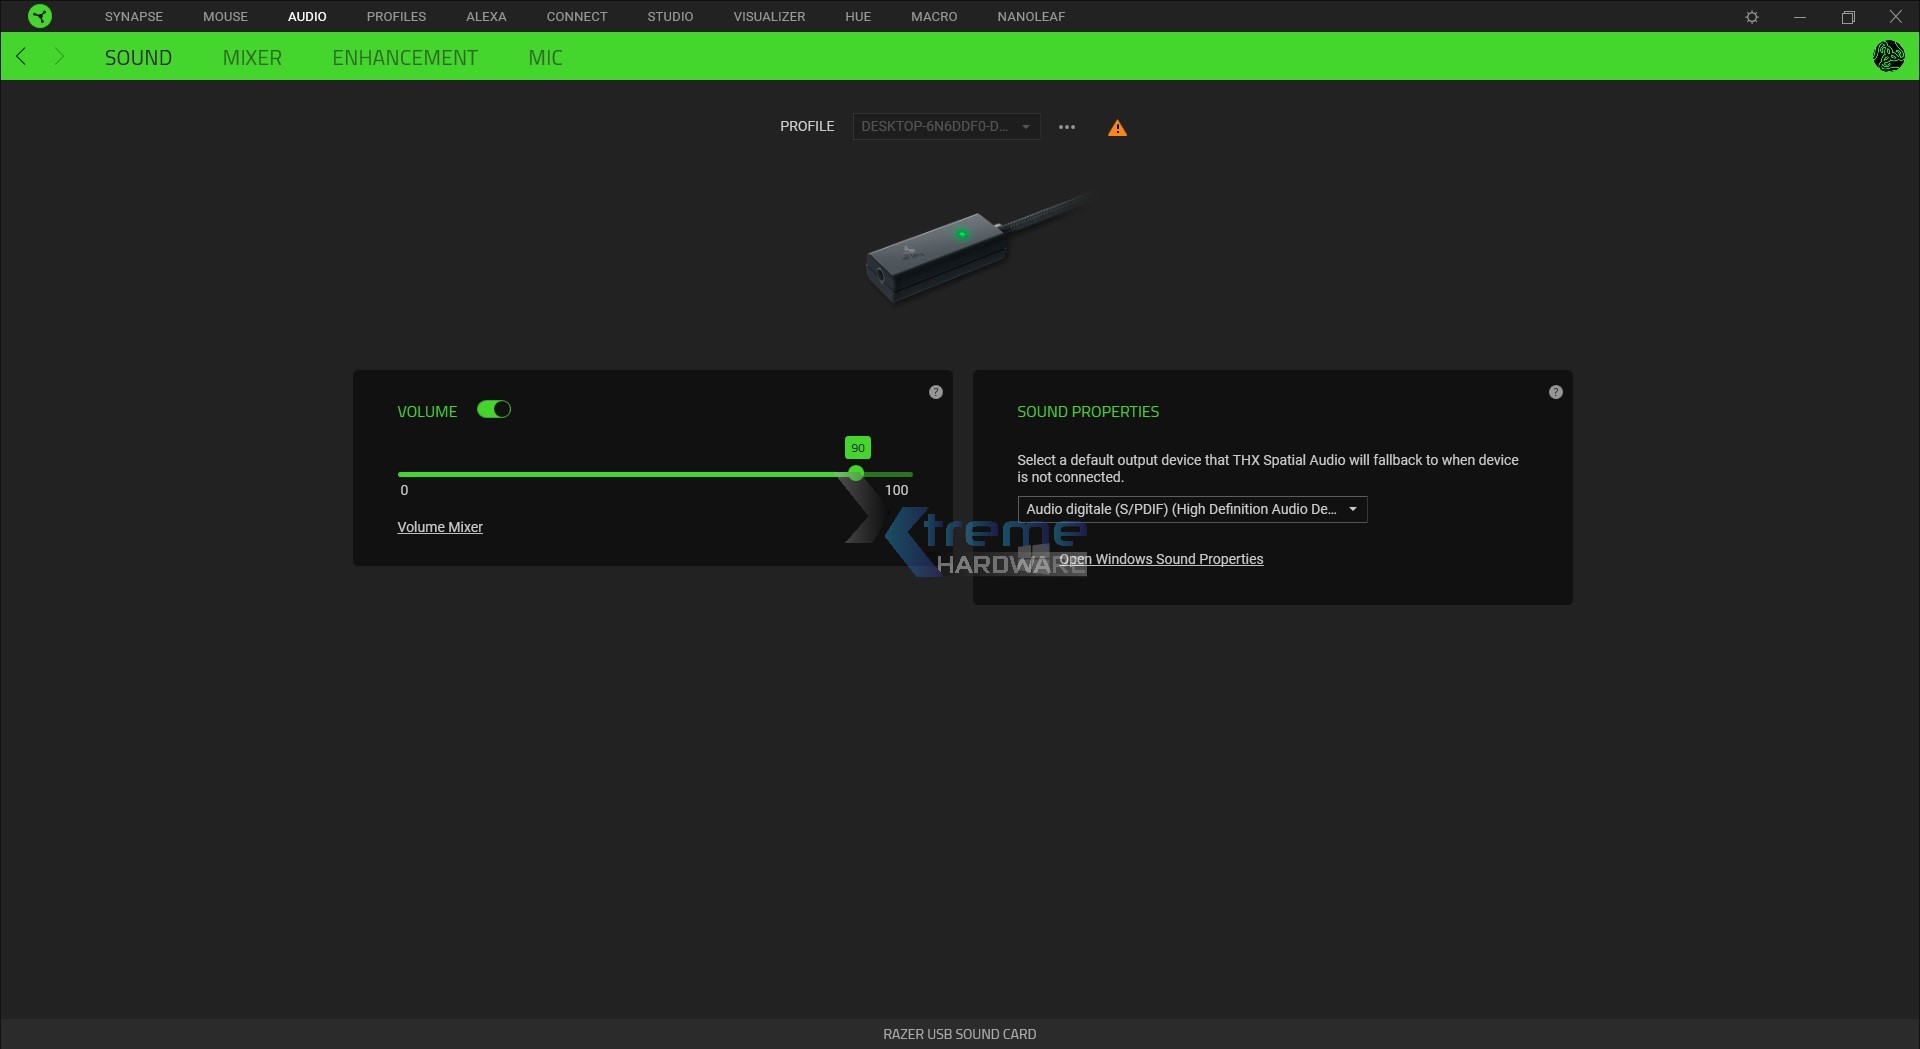Open the Profile dropdown
Viewport: 1920px width, 1049px height.
pyautogui.click(x=945, y=126)
